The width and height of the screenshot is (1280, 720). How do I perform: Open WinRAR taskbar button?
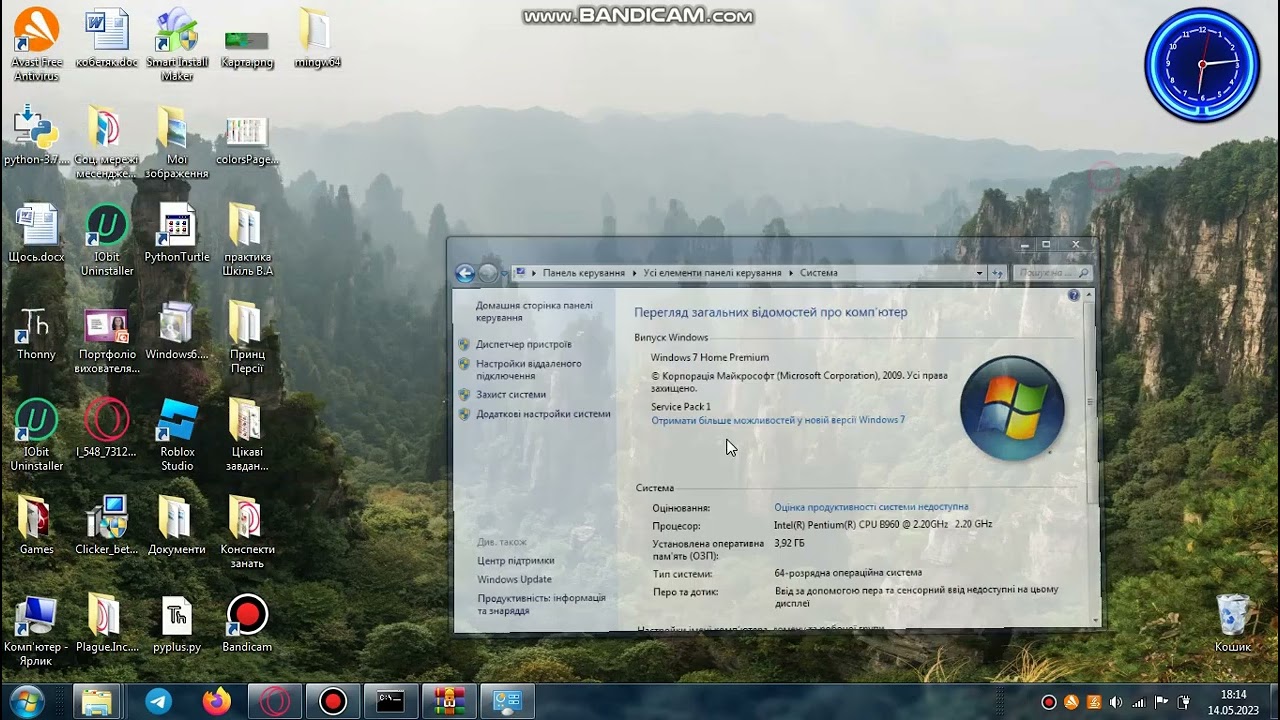click(x=448, y=701)
